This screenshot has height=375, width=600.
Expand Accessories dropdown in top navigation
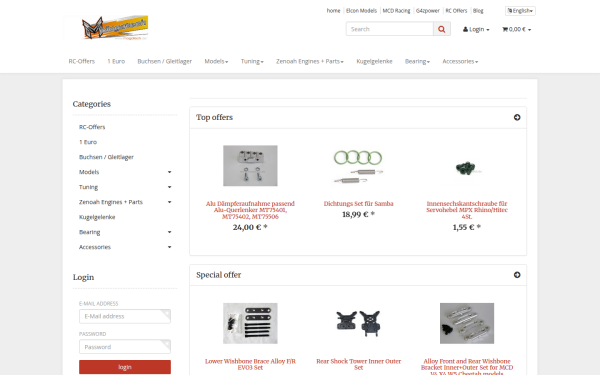point(460,61)
